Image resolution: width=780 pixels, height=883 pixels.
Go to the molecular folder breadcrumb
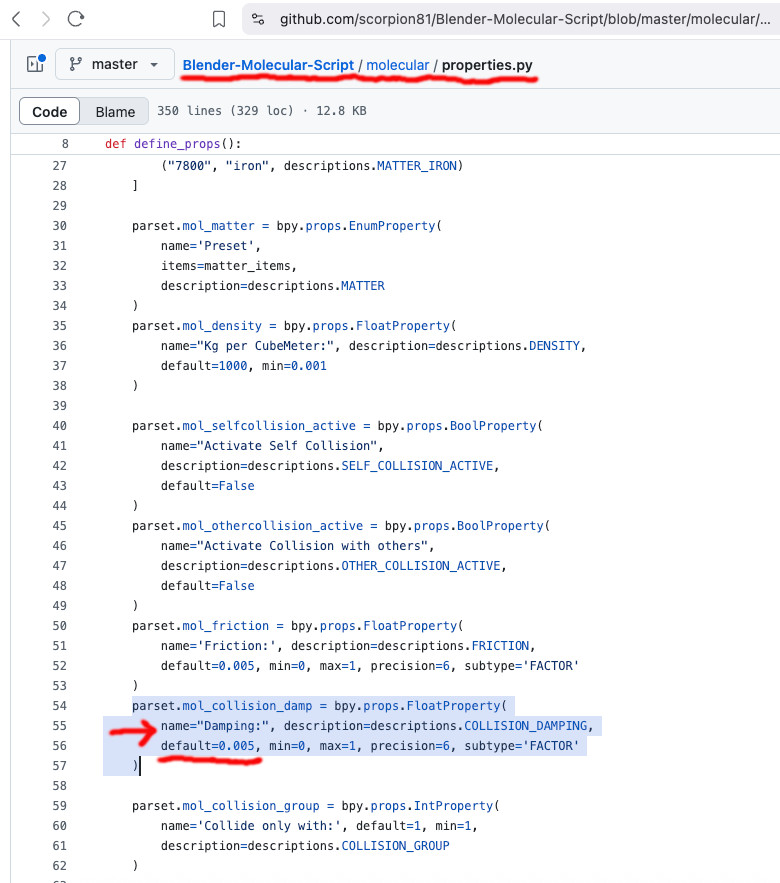point(397,65)
